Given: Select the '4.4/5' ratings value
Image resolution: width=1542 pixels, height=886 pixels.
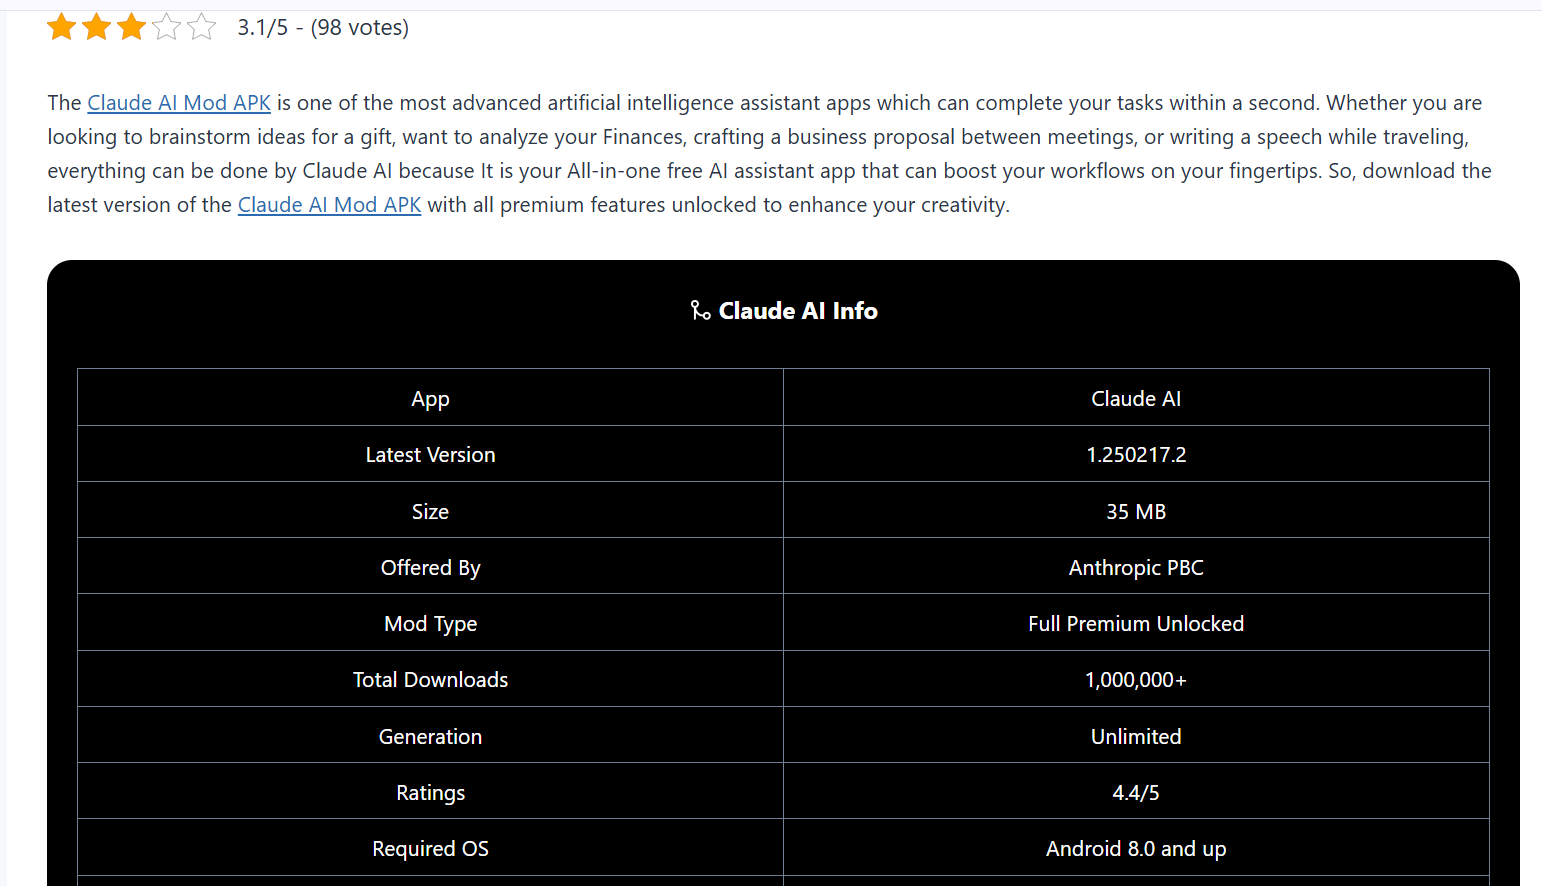Looking at the screenshot, I should coord(1136,792).
